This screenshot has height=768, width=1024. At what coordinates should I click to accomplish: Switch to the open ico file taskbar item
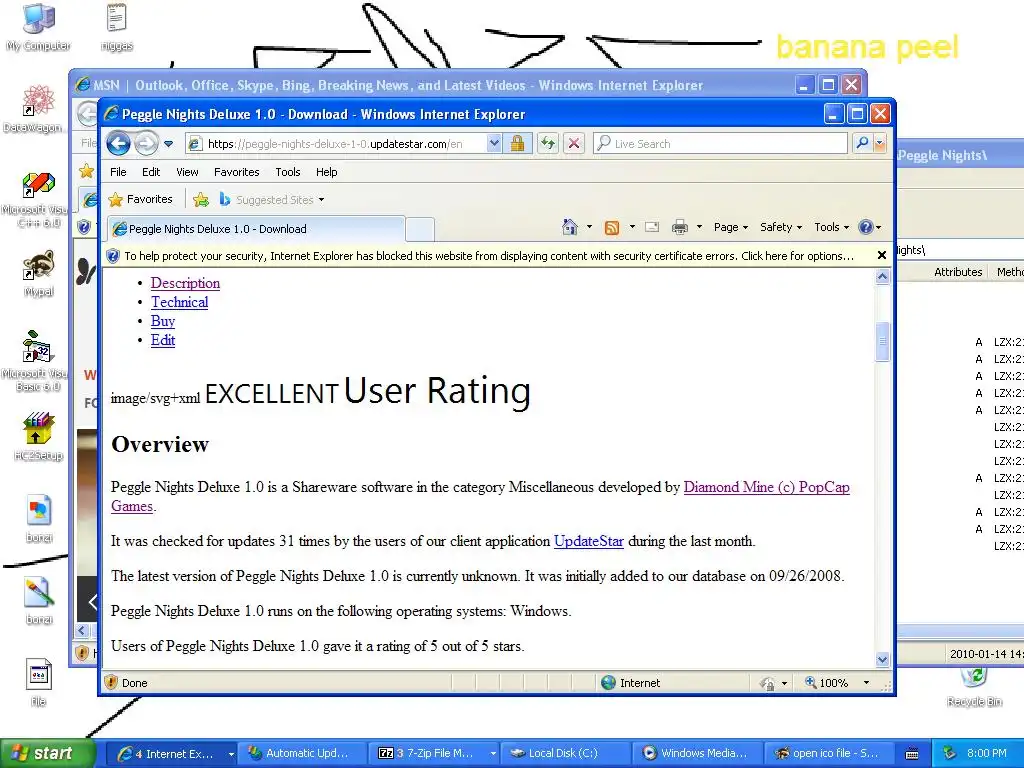tap(827, 754)
